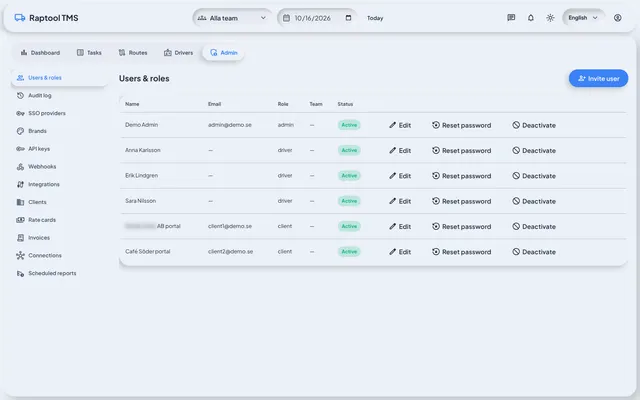The height and width of the screenshot is (400, 640).
Task: Open Users & roles in the sidebar
Action: coord(60,78)
